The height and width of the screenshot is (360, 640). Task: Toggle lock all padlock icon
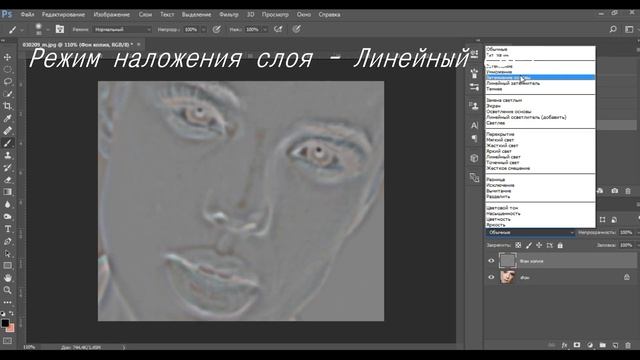560,245
